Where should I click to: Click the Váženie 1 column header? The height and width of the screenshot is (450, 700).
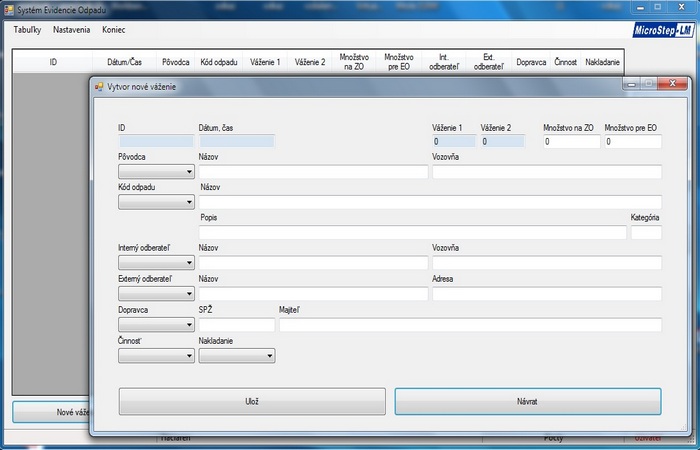tap(265, 62)
